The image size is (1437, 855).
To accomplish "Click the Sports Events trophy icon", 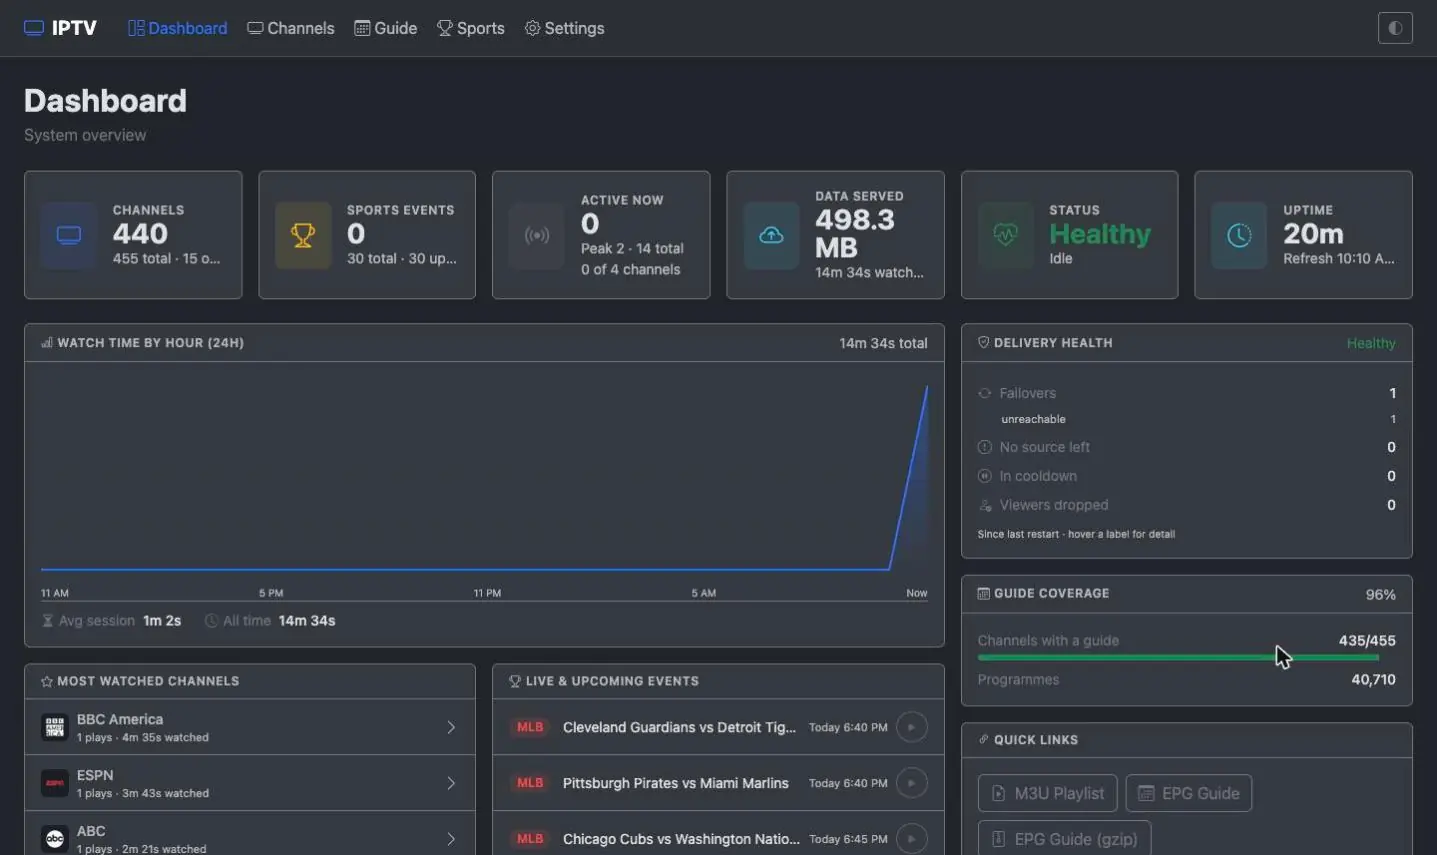I will (x=303, y=235).
